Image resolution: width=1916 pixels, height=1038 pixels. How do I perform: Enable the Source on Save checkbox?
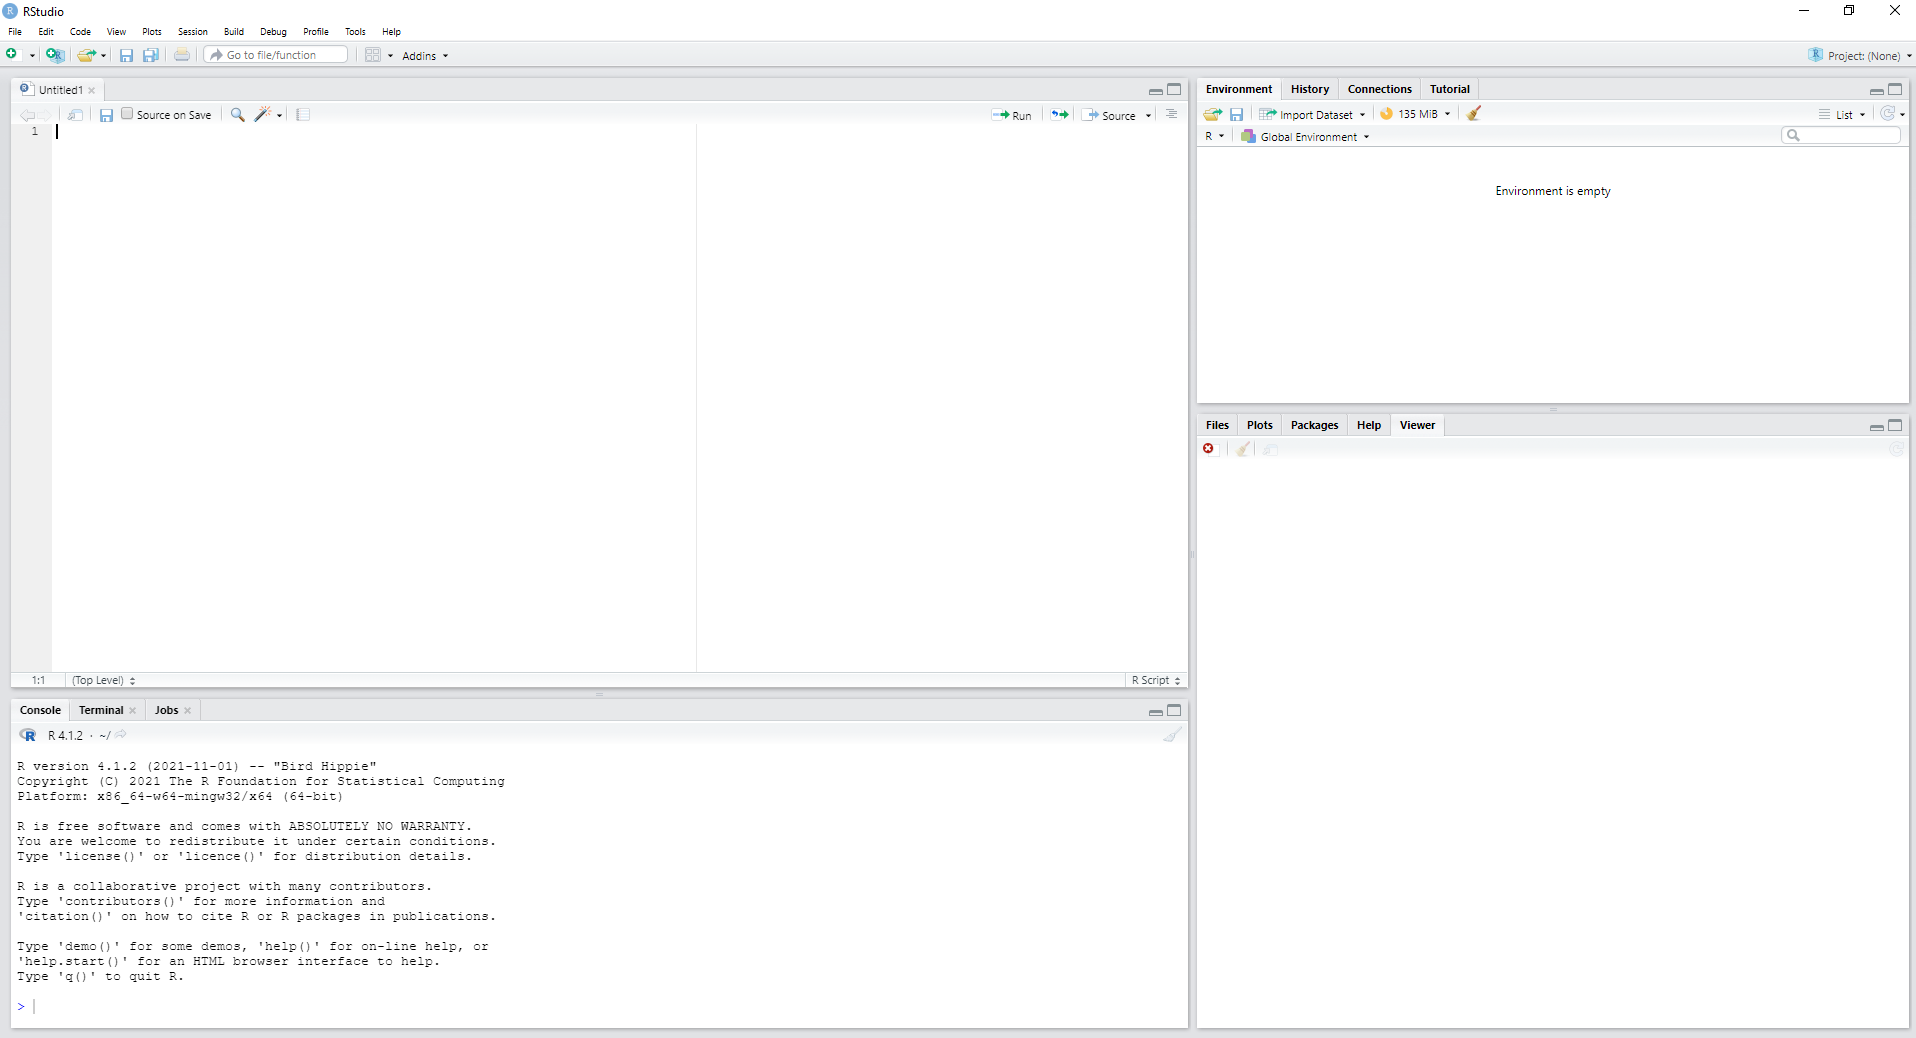point(127,114)
